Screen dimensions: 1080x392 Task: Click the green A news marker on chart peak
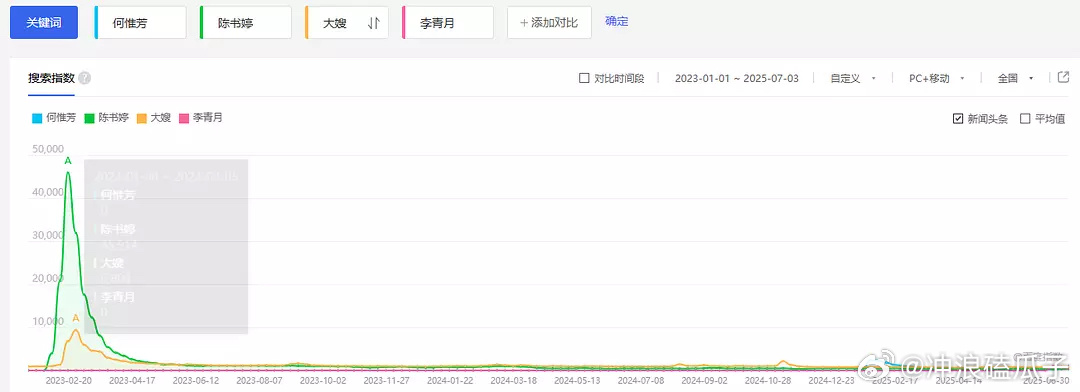click(x=68, y=161)
